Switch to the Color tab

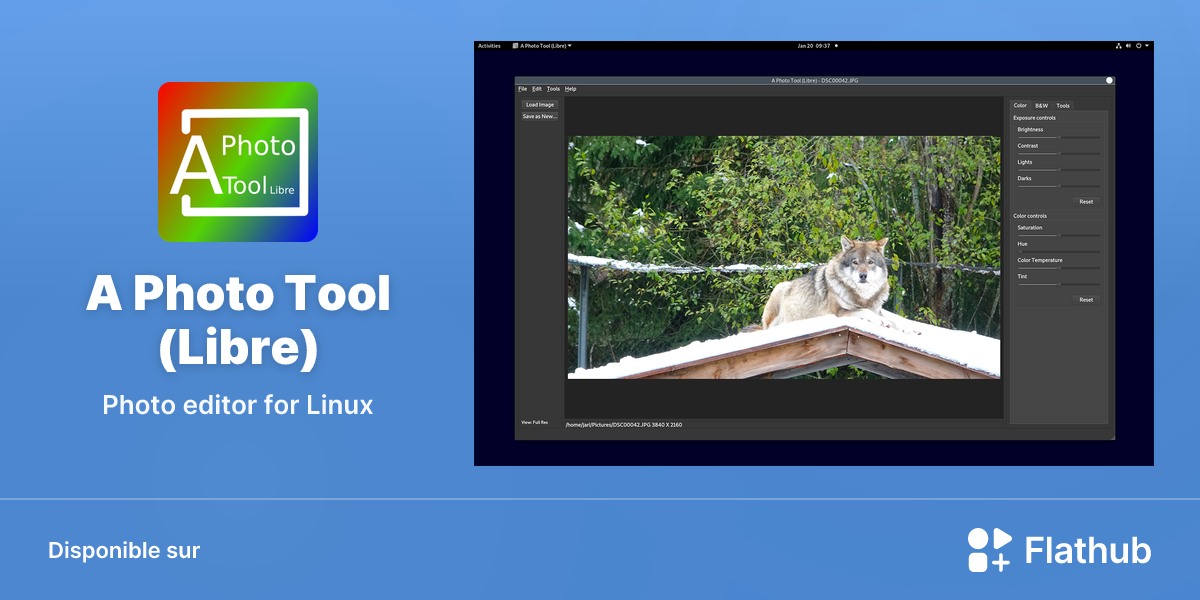[1020, 105]
